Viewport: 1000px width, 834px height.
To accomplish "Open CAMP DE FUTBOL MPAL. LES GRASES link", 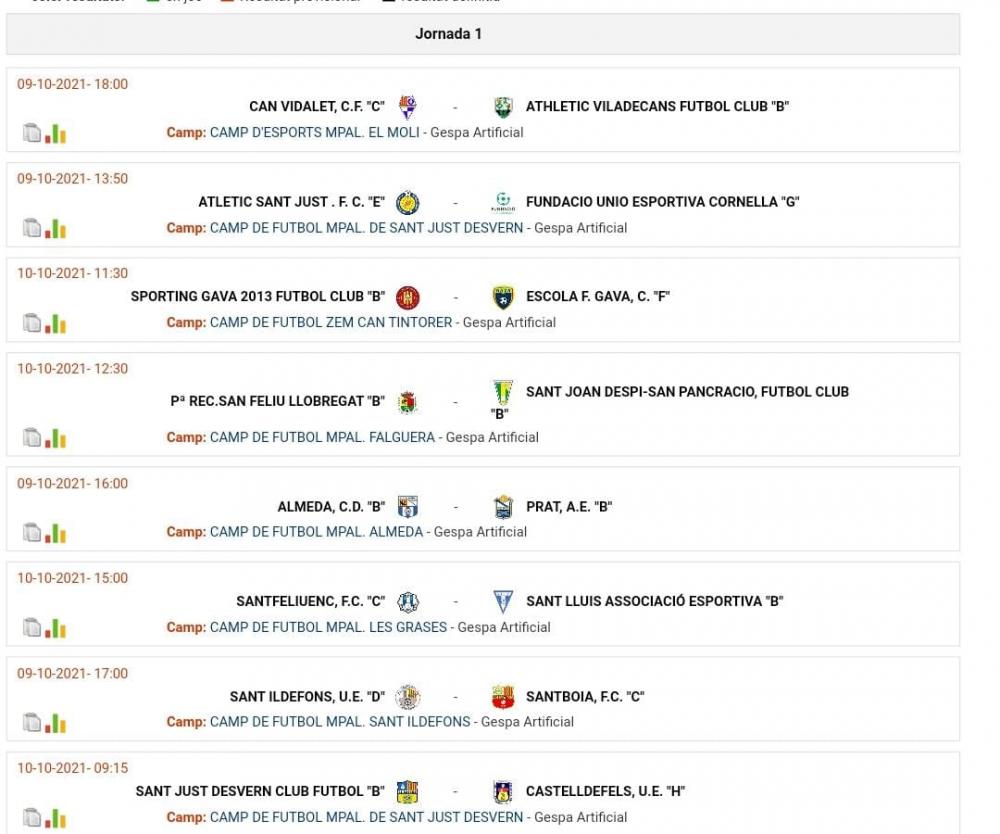I will (x=328, y=627).
